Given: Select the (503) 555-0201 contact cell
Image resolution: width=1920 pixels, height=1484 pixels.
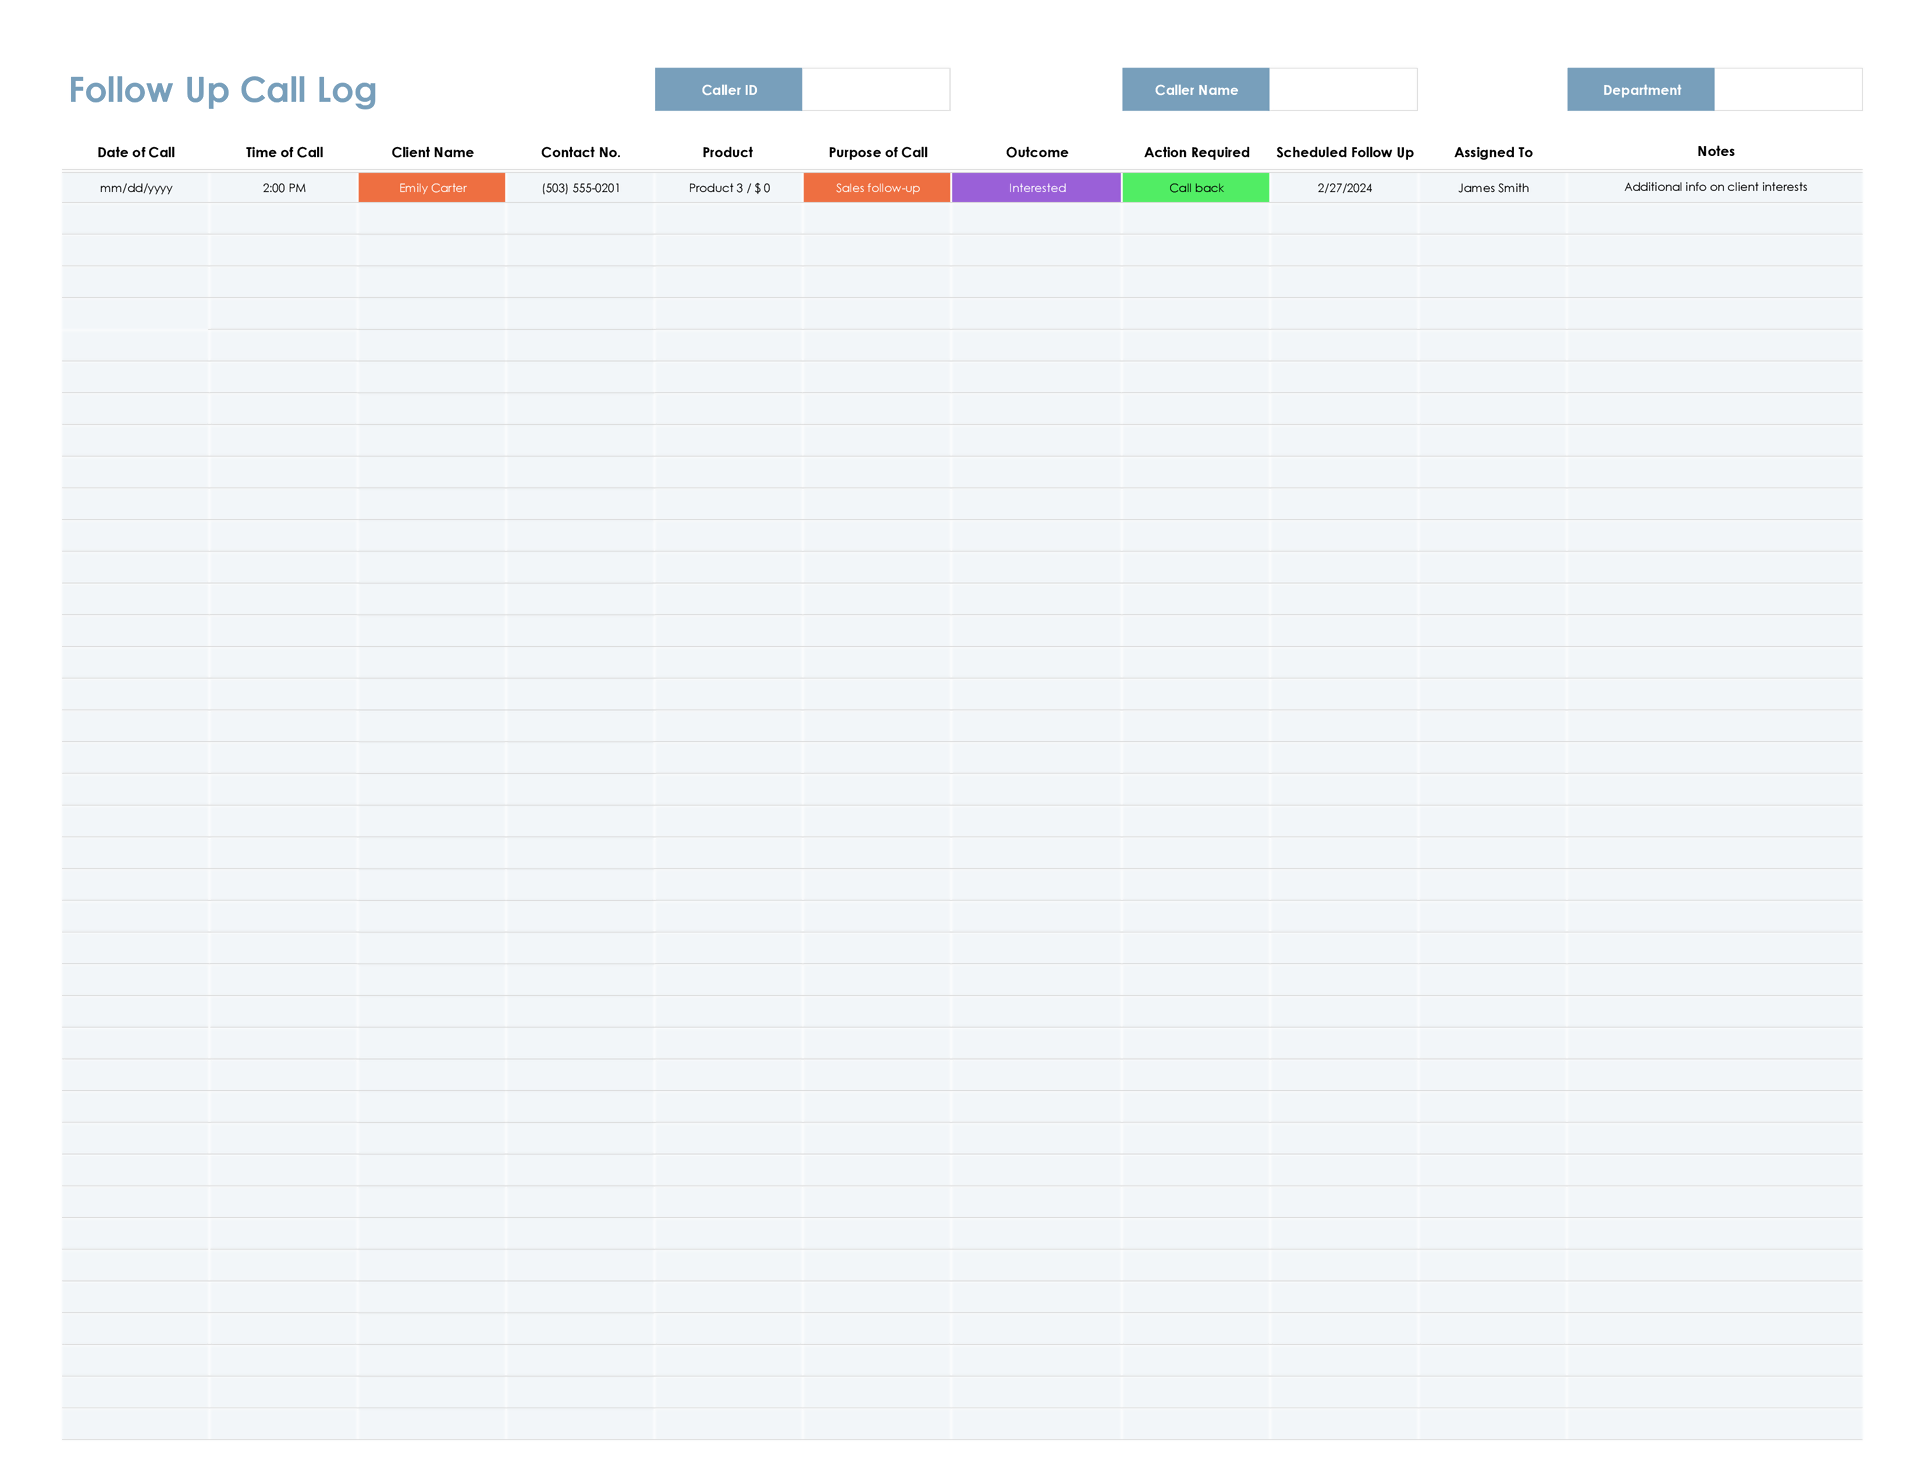Looking at the screenshot, I should point(581,187).
